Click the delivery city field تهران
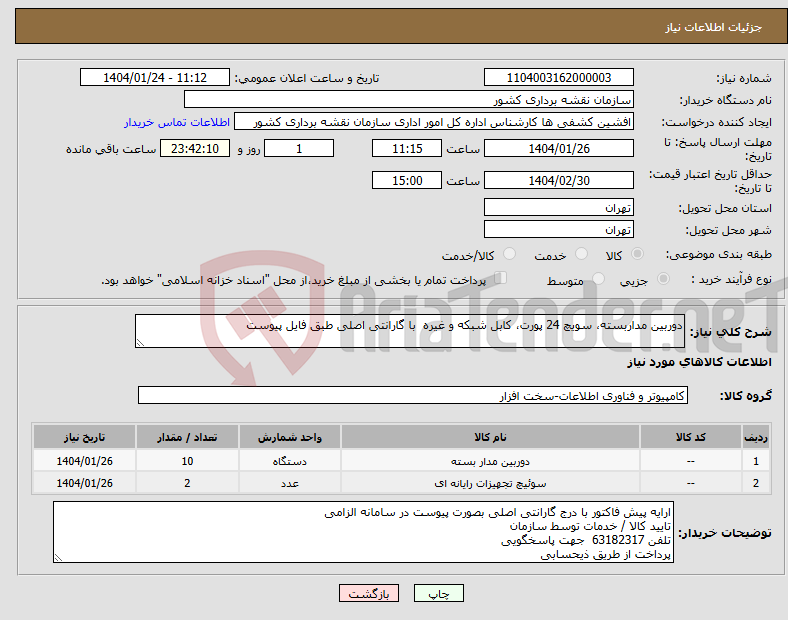 tap(558, 229)
